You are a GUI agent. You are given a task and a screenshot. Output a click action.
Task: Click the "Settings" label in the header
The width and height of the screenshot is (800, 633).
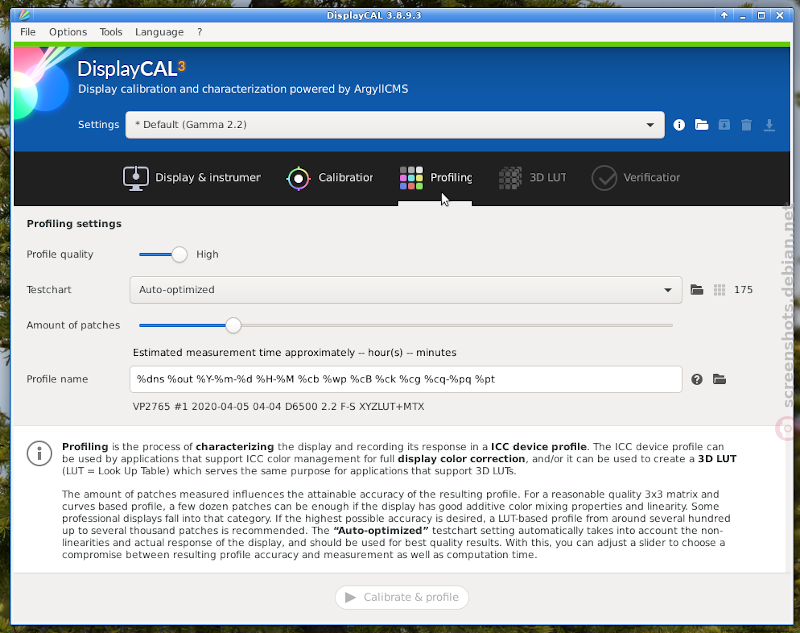point(98,125)
